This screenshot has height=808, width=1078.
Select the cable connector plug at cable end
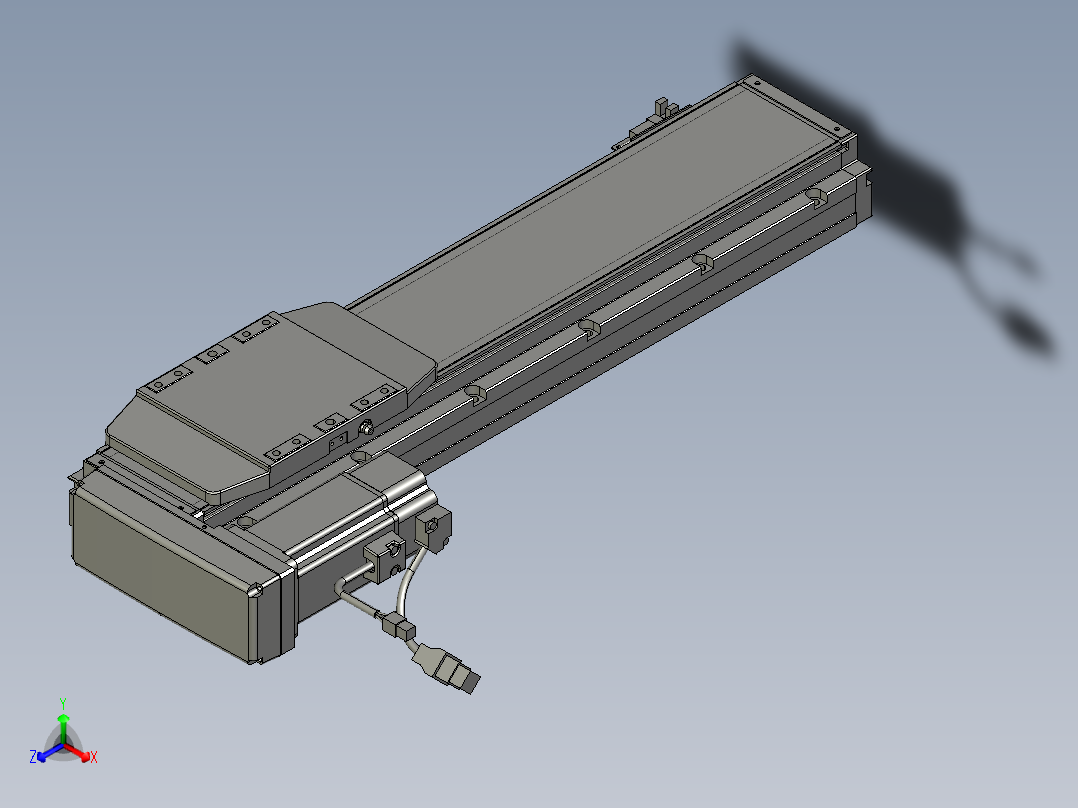pyautogui.click(x=448, y=668)
